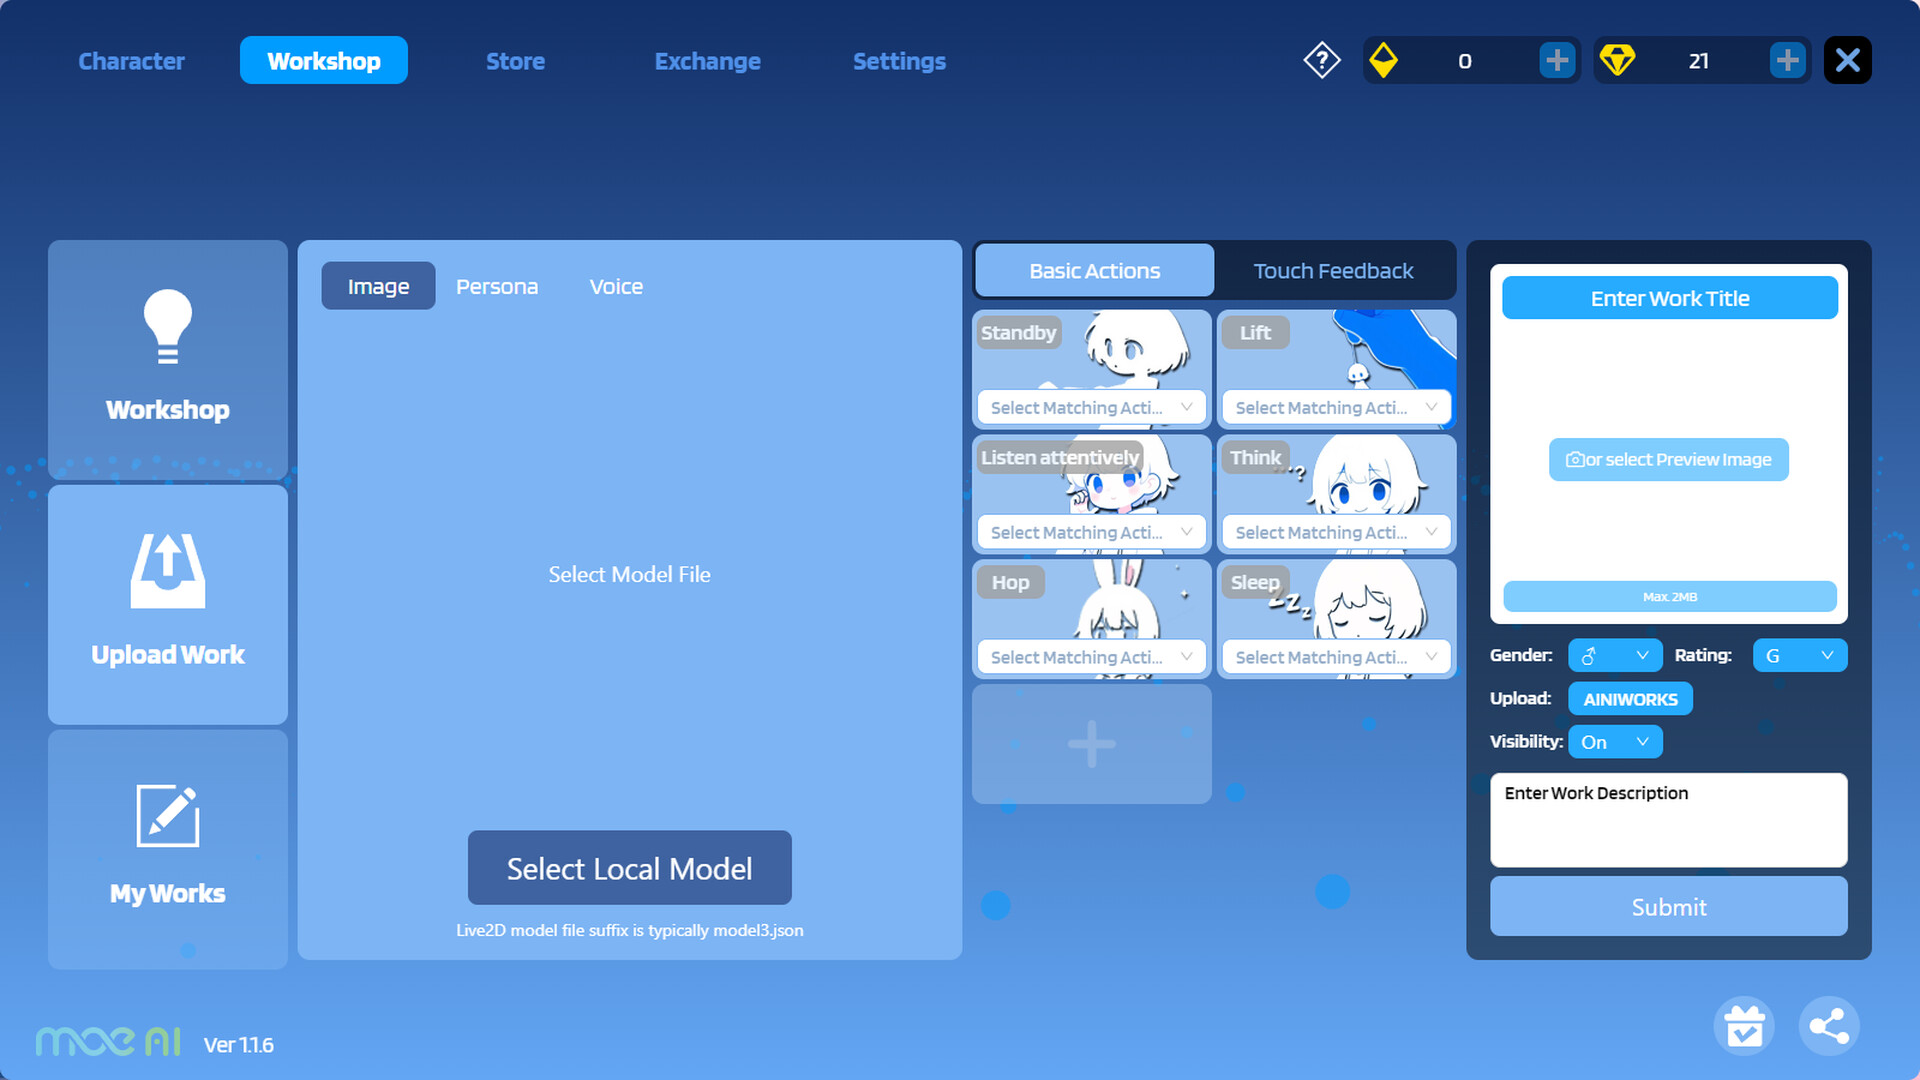Expand the Gender dropdown
This screenshot has height=1080, width=1920.
click(x=1615, y=655)
